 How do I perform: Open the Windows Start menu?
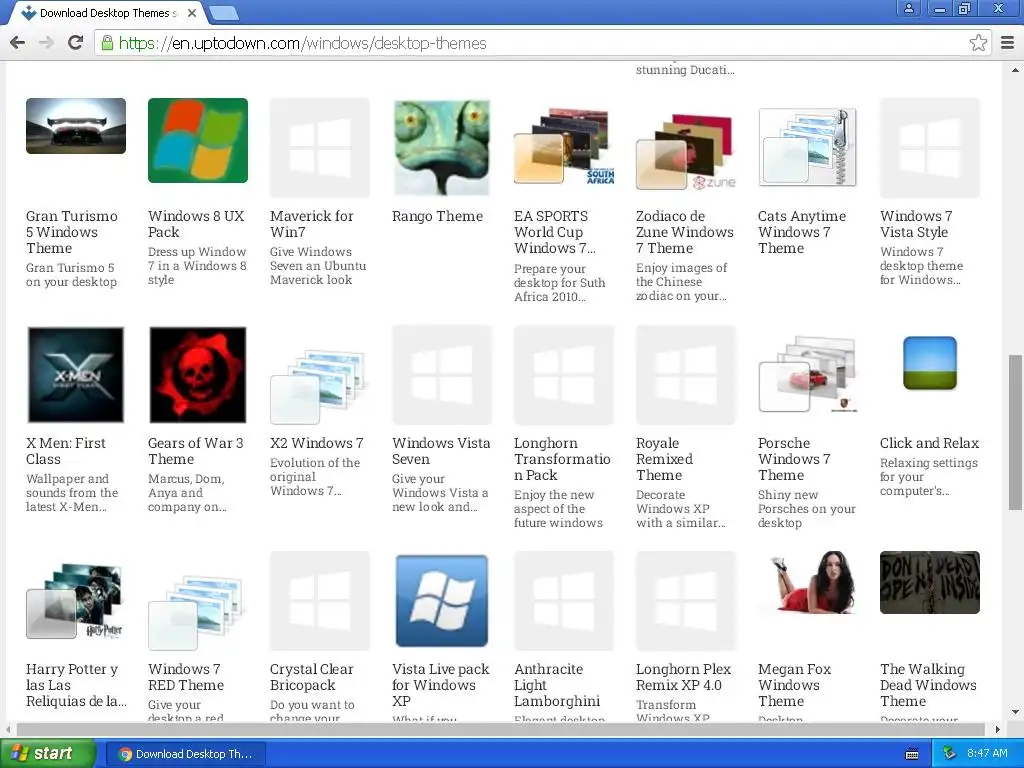48,754
